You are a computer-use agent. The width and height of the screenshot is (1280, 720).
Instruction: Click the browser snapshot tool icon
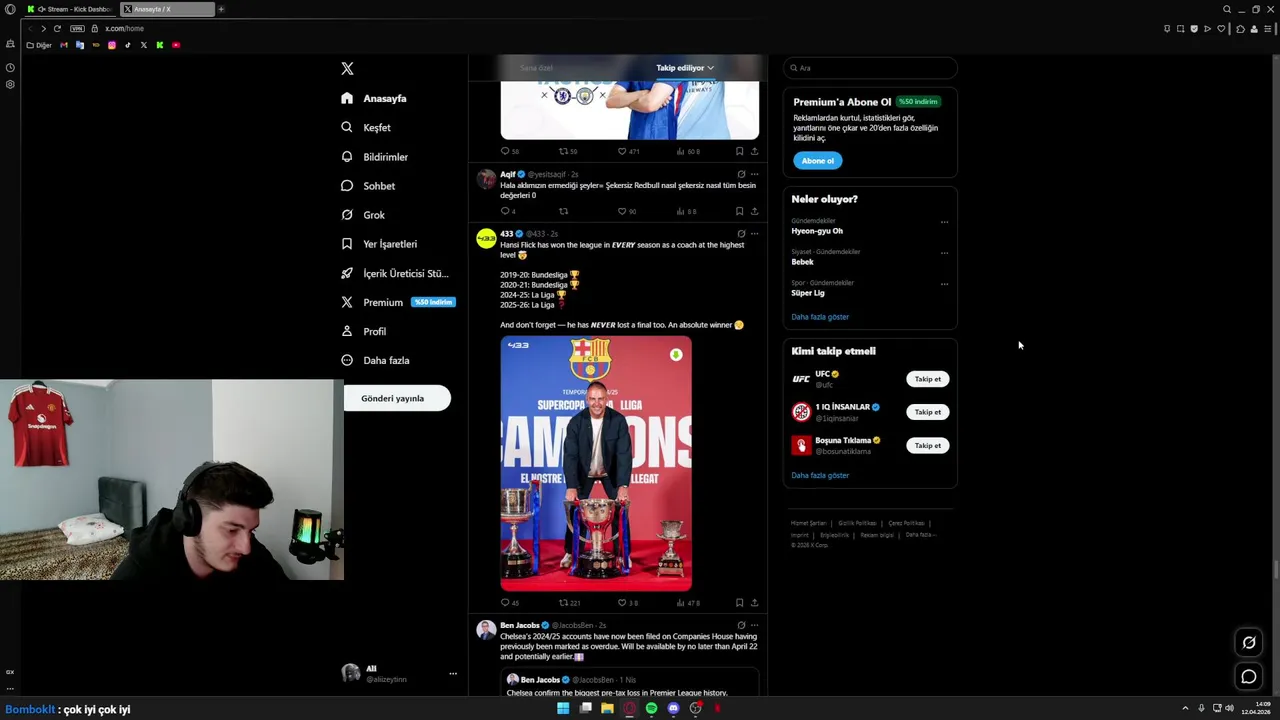point(1180,28)
